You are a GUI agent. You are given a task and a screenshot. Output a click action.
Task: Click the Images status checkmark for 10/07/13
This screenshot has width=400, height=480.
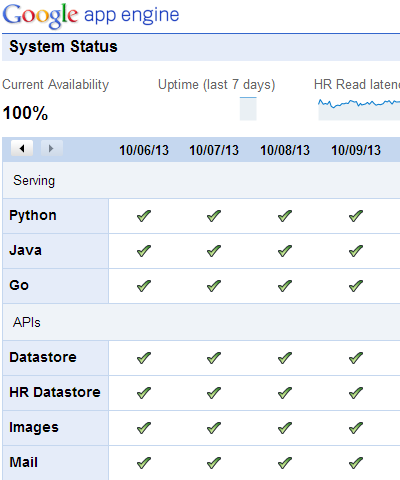tap(214, 428)
